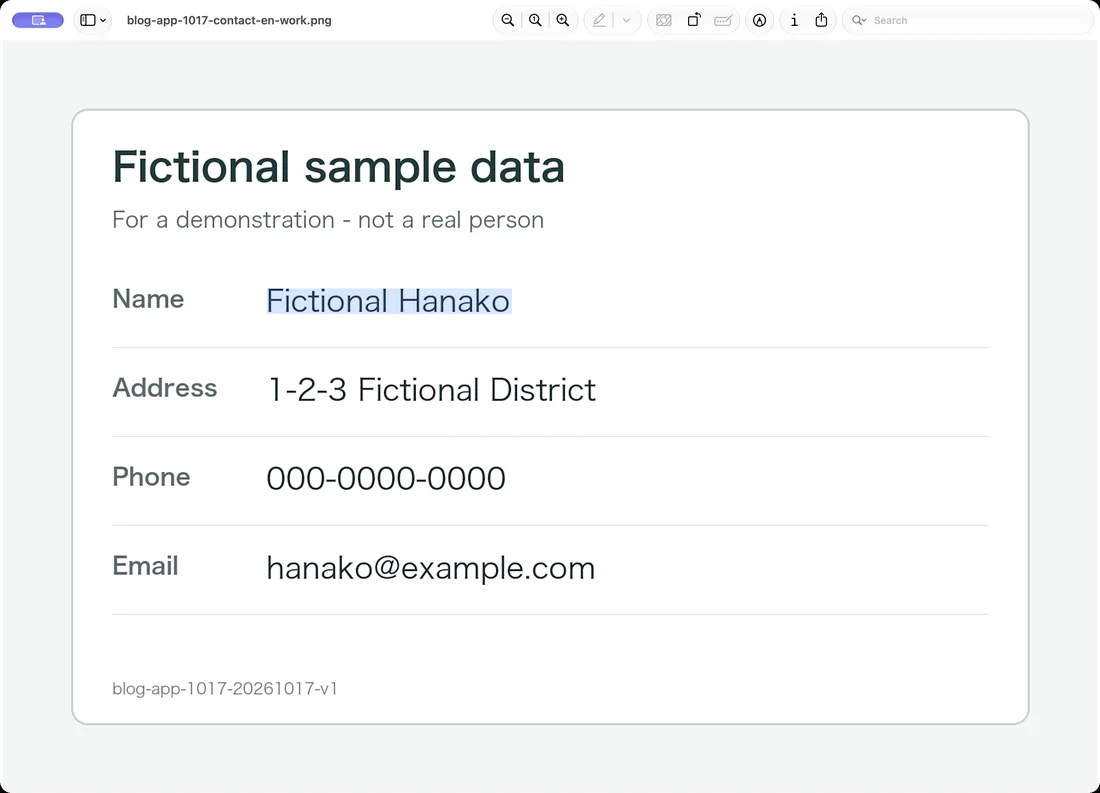The height and width of the screenshot is (793, 1100).
Task: Click the heading 'Fictional sample data'
Action: tap(338, 167)
